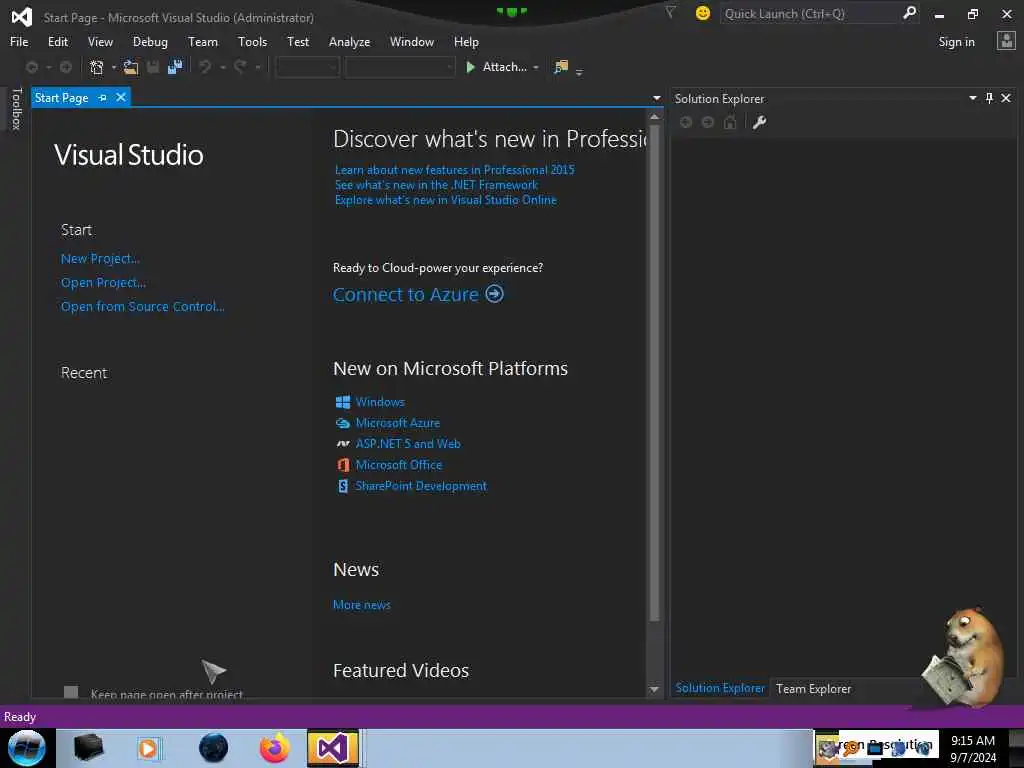Image resolution: width=1024 pixels, height=768 pixels.
Task: Open the Tools menu
Action: click(x=252, y=42)
